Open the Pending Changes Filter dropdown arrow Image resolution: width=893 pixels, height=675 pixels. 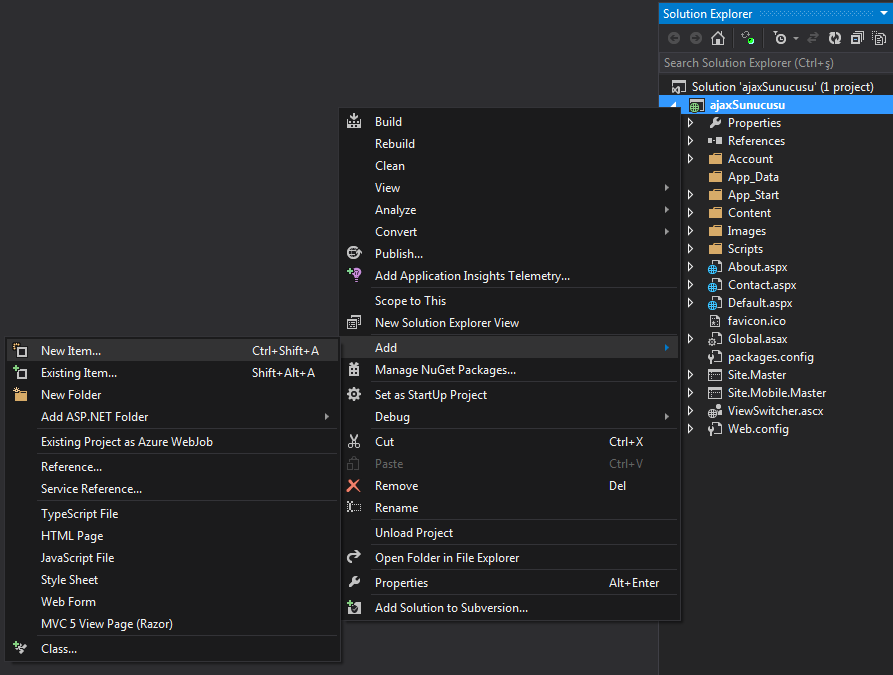796,39
